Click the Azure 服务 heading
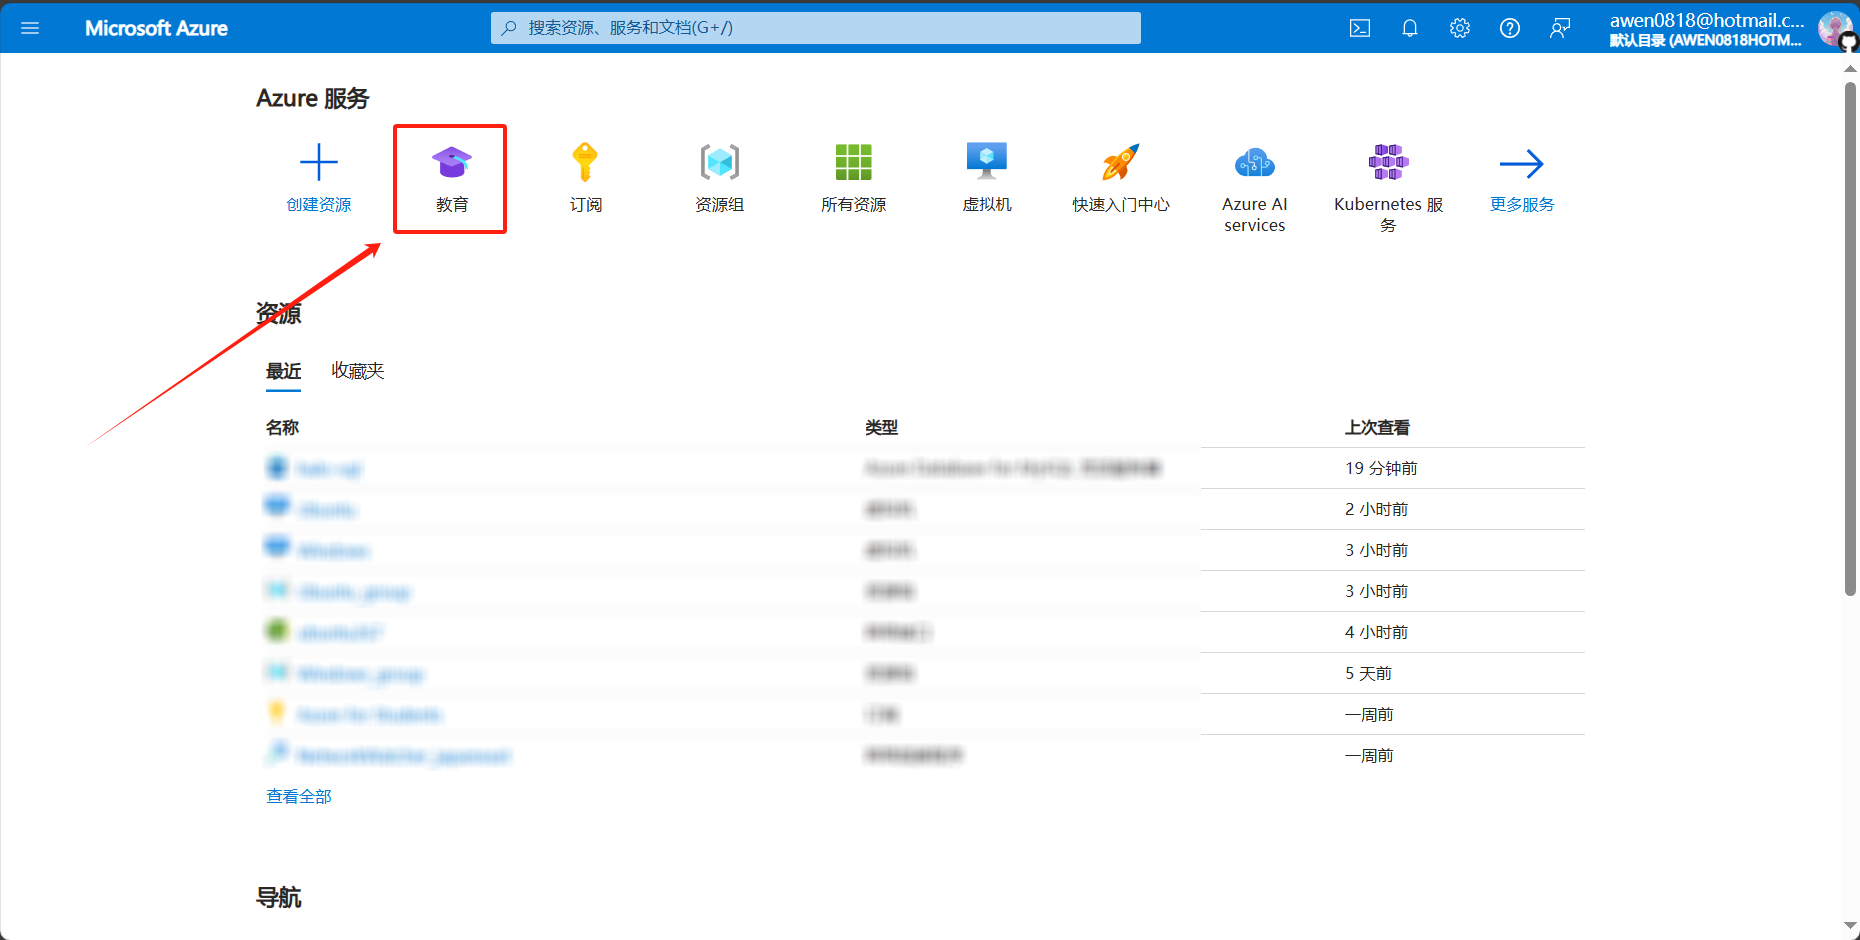Screen dimensions: 1860x940 312,98
